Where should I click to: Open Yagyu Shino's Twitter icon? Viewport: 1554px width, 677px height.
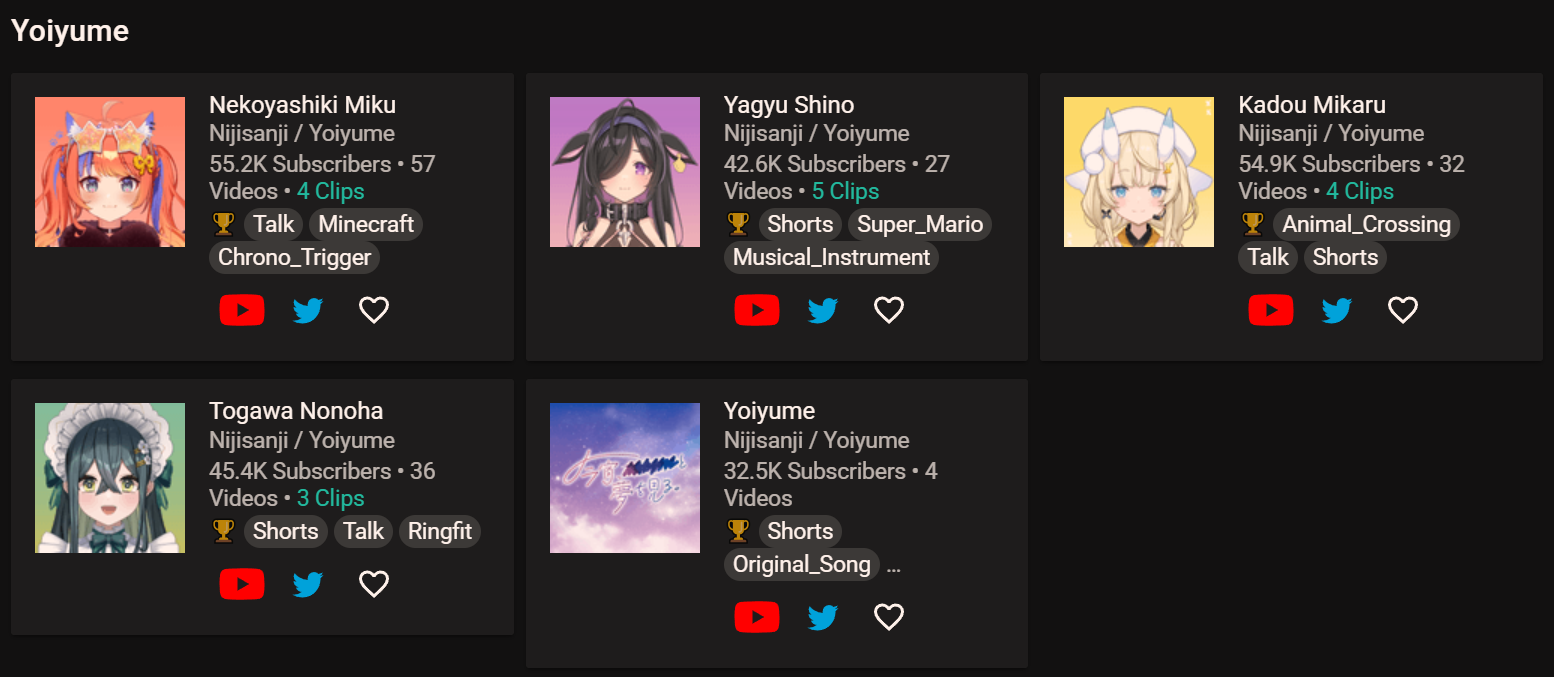[x=822, y=310]
